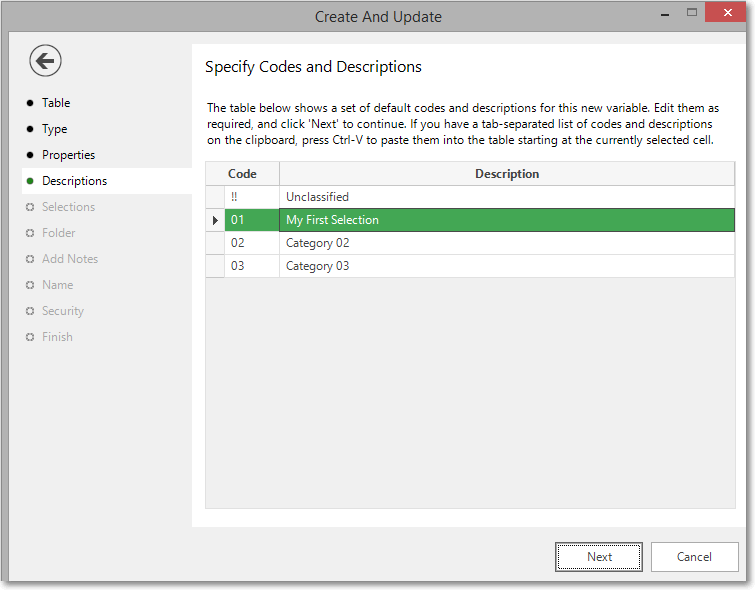Click the row header of the Unclassified row
The image size is (755, 590).
pyautogui.click(x=215, y=197)
